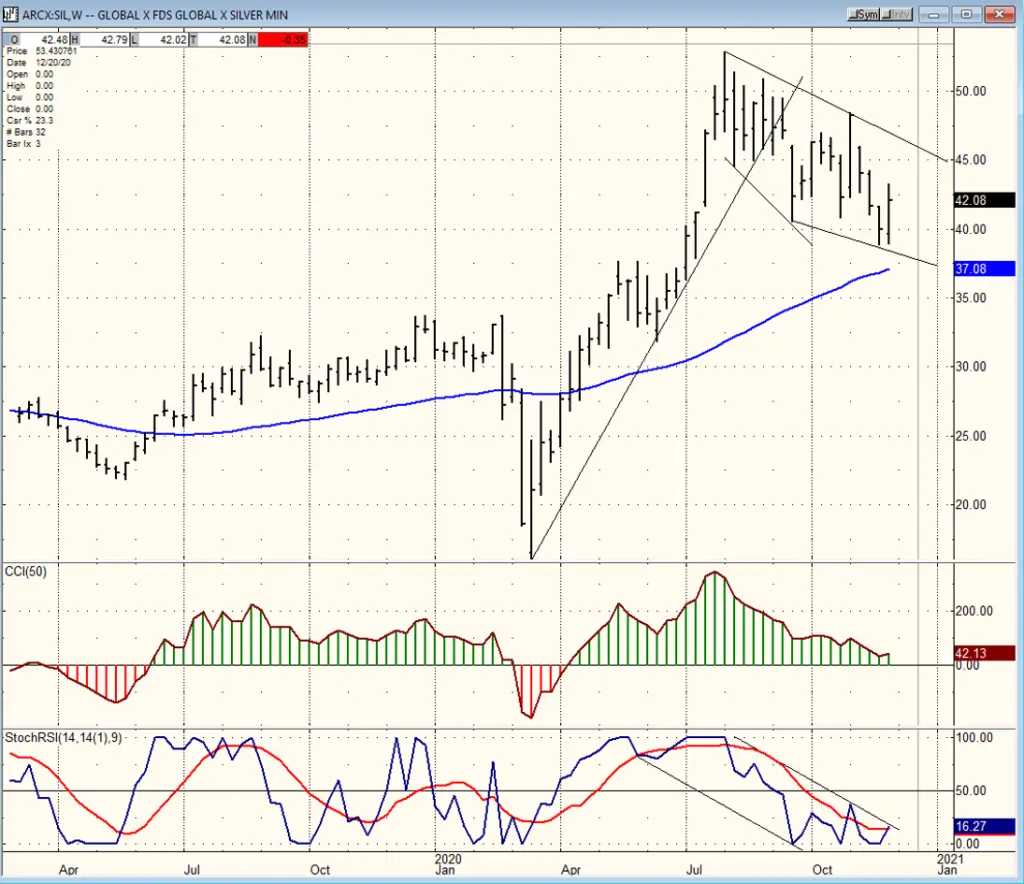Image resolution: width=1024 pixels, height=884 pixels.
Task: Click the 2020 Jan time axis label
Action: pos(445,864)
